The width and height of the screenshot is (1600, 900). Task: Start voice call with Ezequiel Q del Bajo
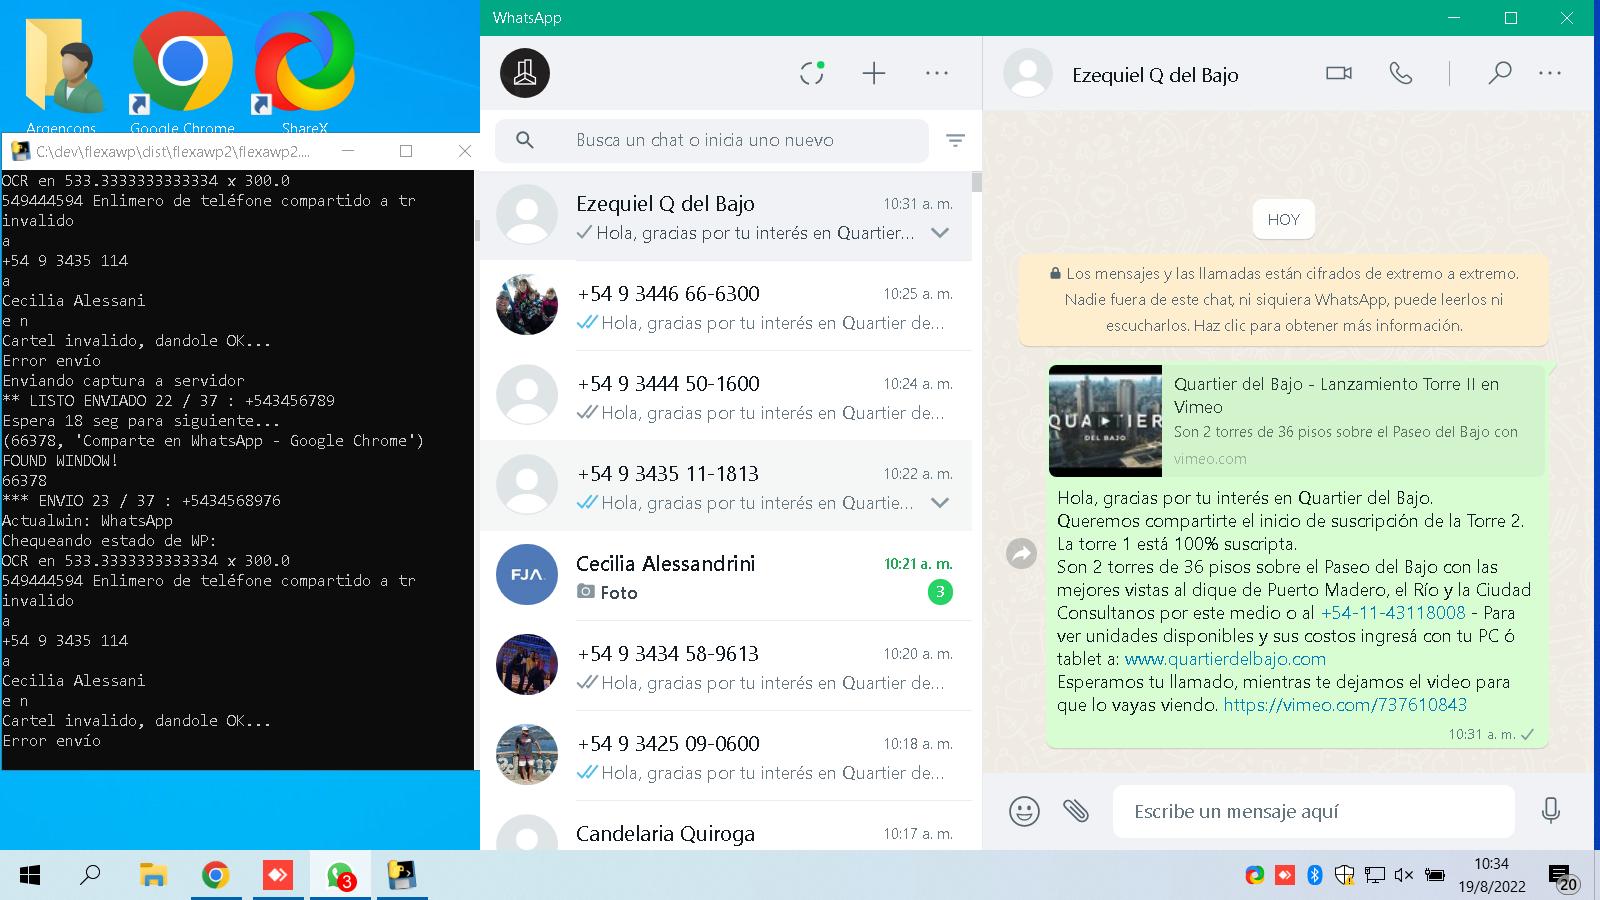click(x=1401, y=73)
